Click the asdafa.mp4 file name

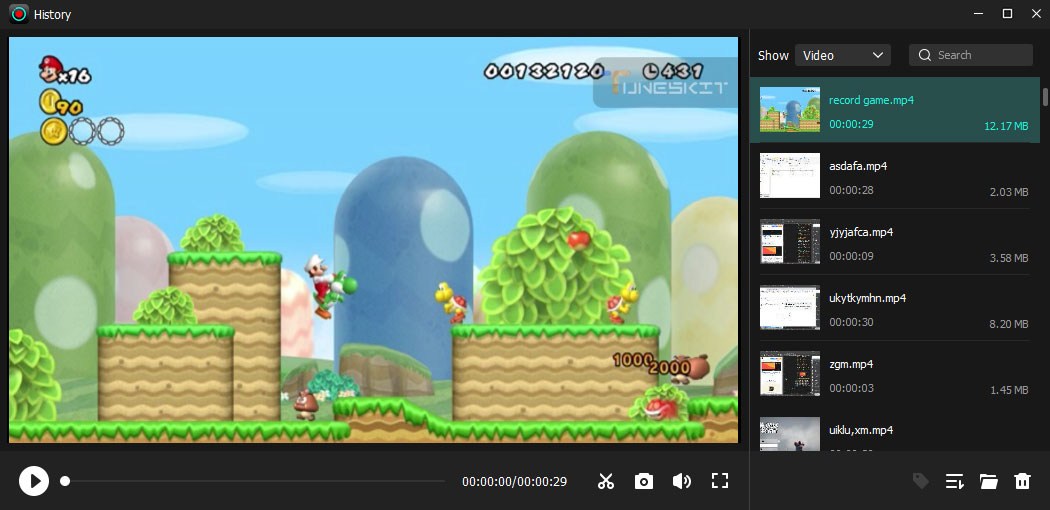[858, 166]
